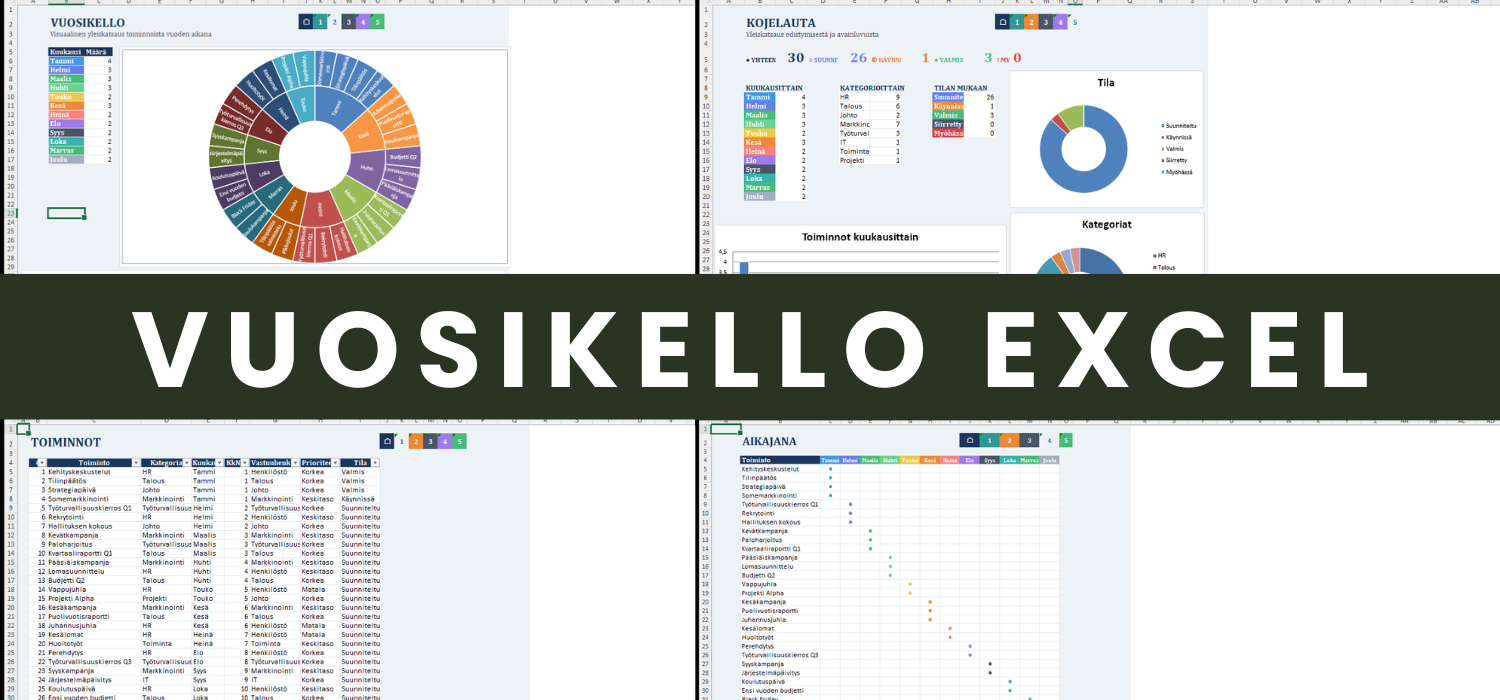Click orange page 2 button on Kojelauta
This screenshot has width=1500, height=700.
[1031, 22]
